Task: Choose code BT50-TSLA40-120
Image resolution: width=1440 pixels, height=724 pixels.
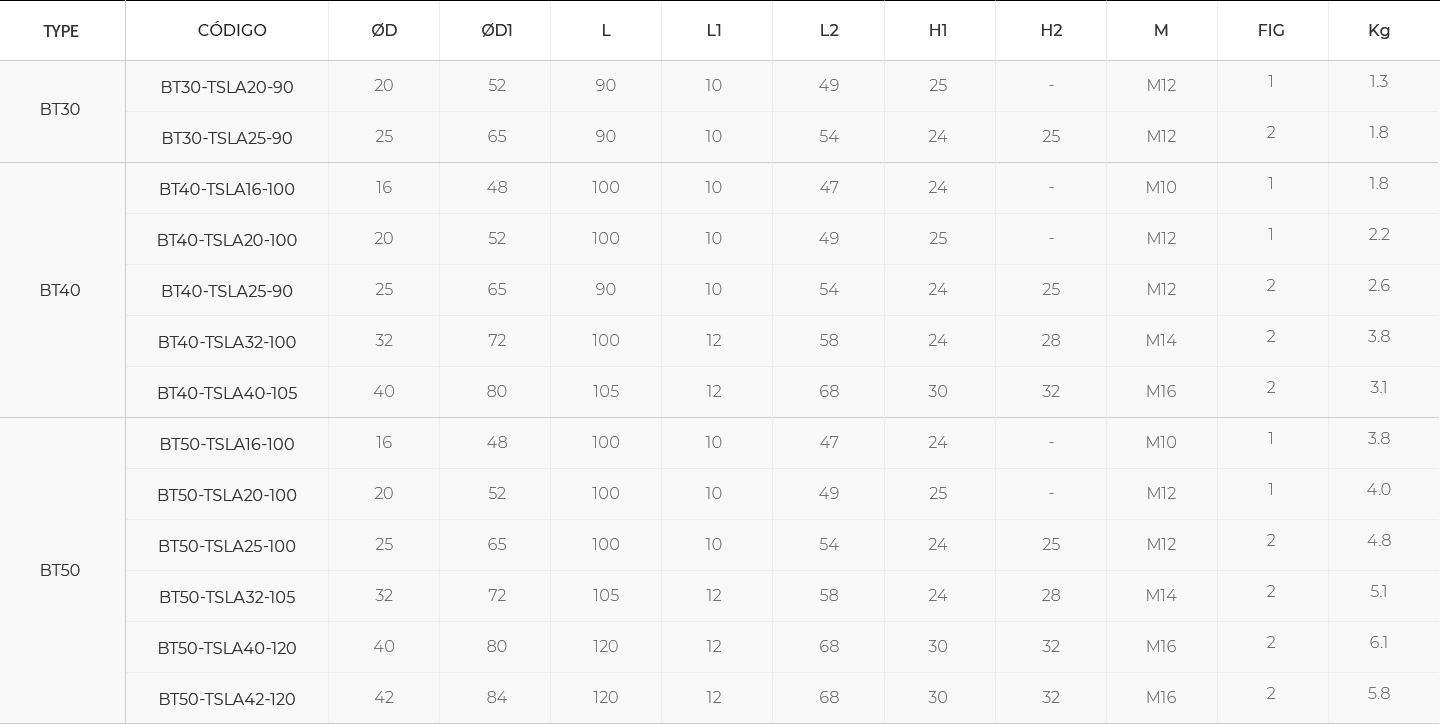Action: [x=227, y=648]
